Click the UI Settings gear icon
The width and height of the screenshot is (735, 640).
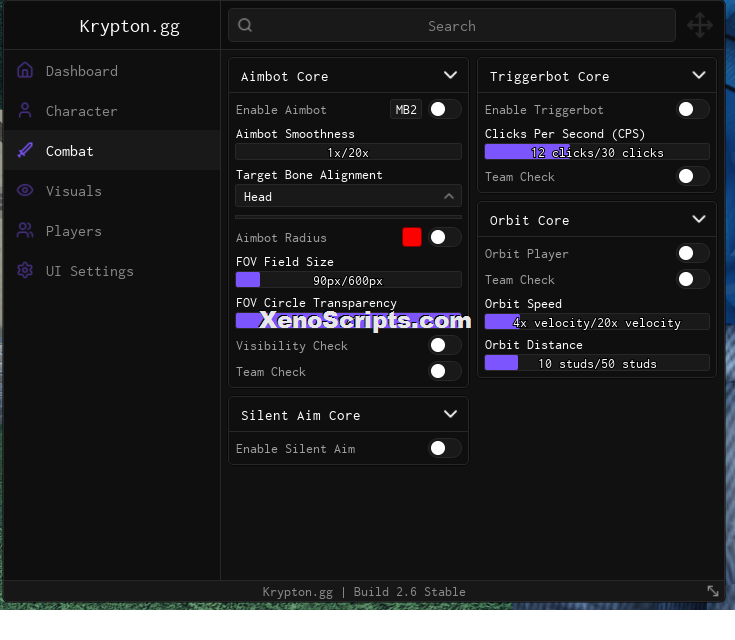[x=25, y=271]
